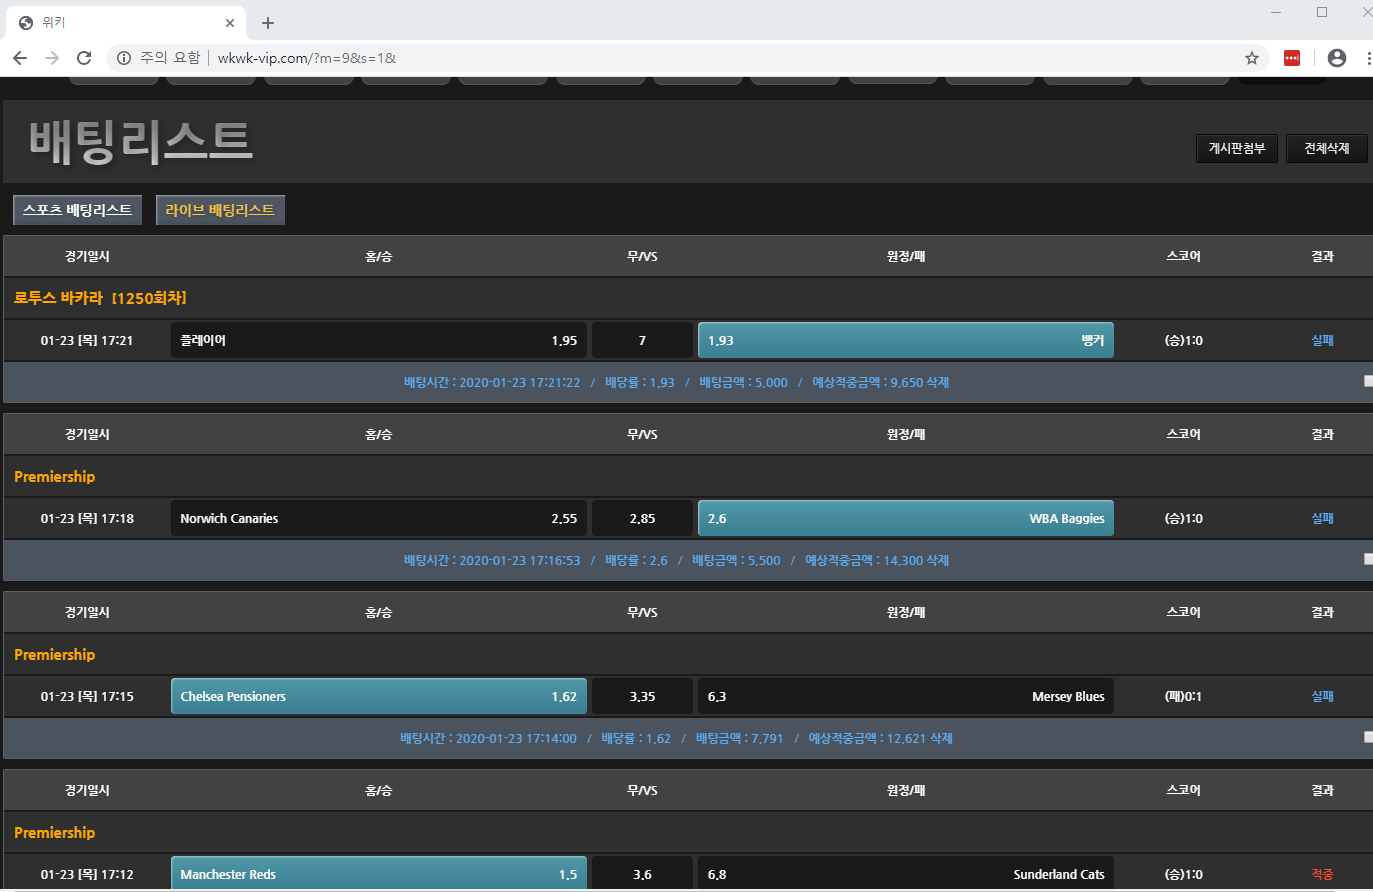
Task: Select the Manchester Reds odds cell
Action: (379, 873)
